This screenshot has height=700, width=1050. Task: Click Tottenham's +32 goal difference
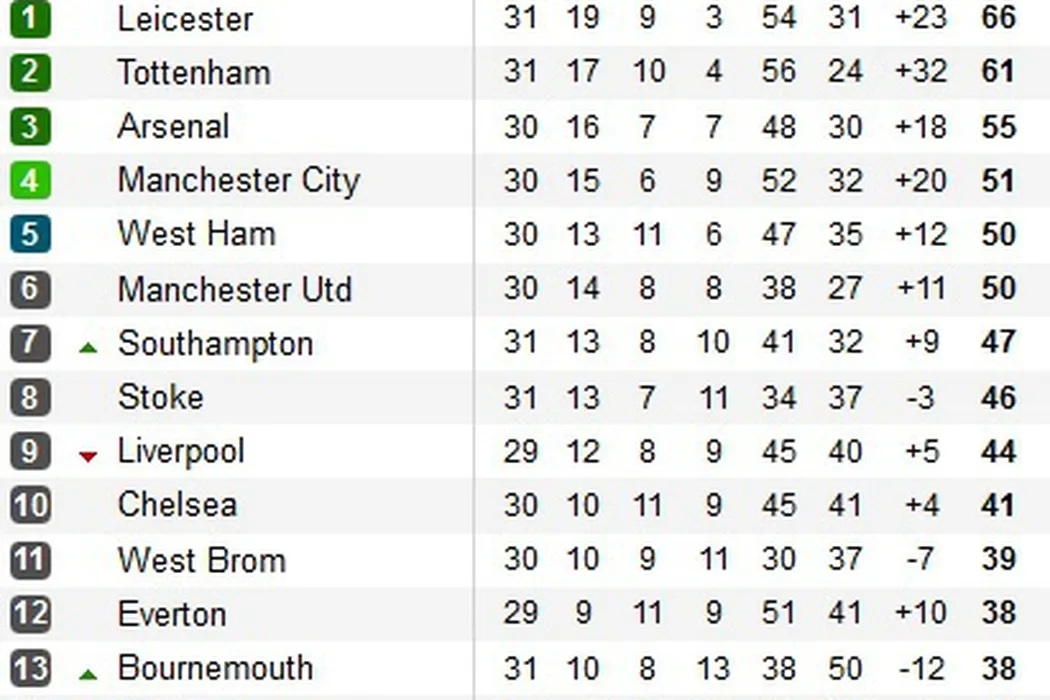(x=921, y=73)
